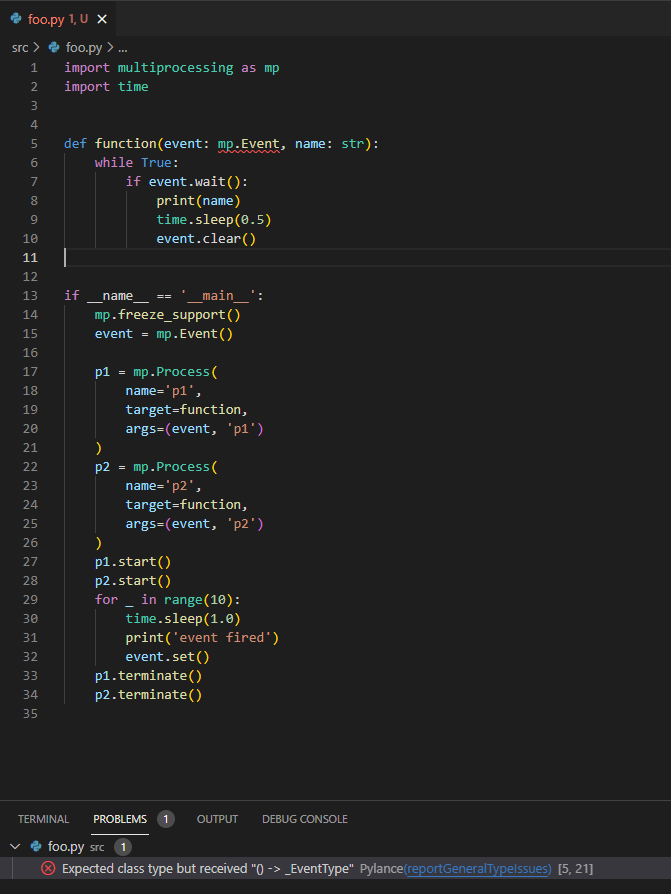Viewport: 671px width, 894px height.
Task: Click the red error icon in Problems
Action: tap(48, 868)
